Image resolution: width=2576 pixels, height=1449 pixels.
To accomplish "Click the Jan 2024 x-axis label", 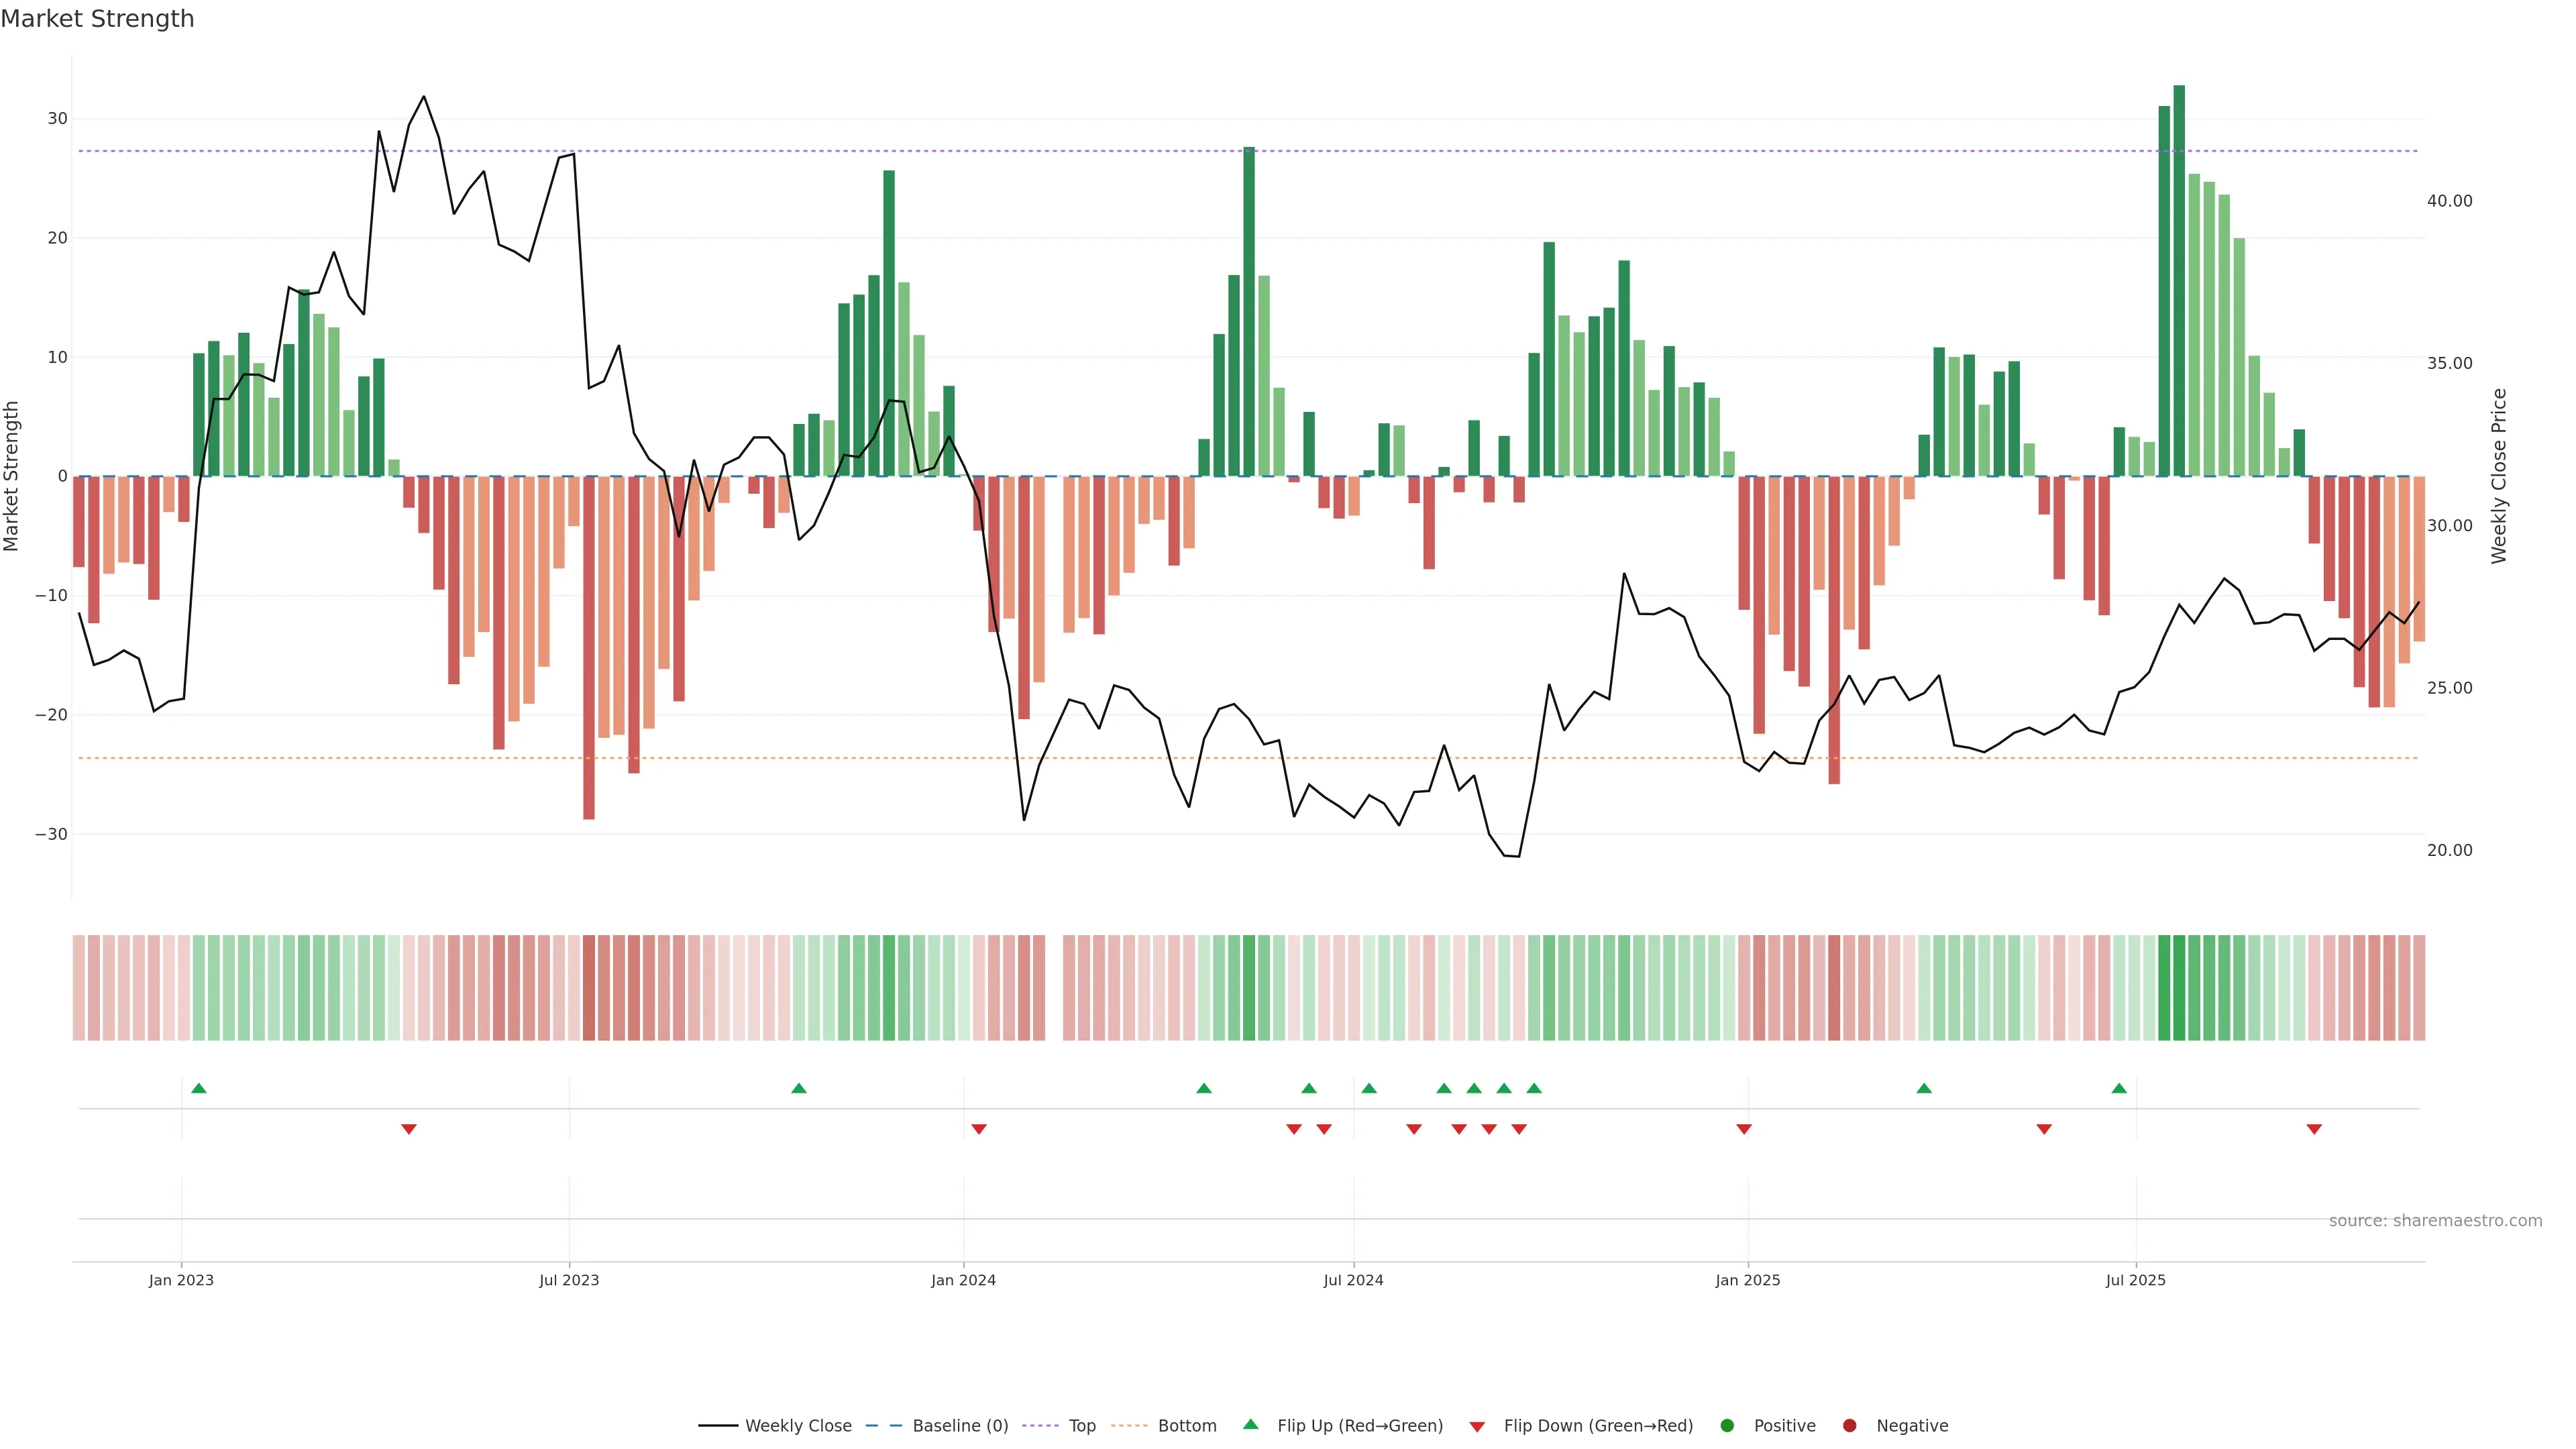I will 963,1280.
